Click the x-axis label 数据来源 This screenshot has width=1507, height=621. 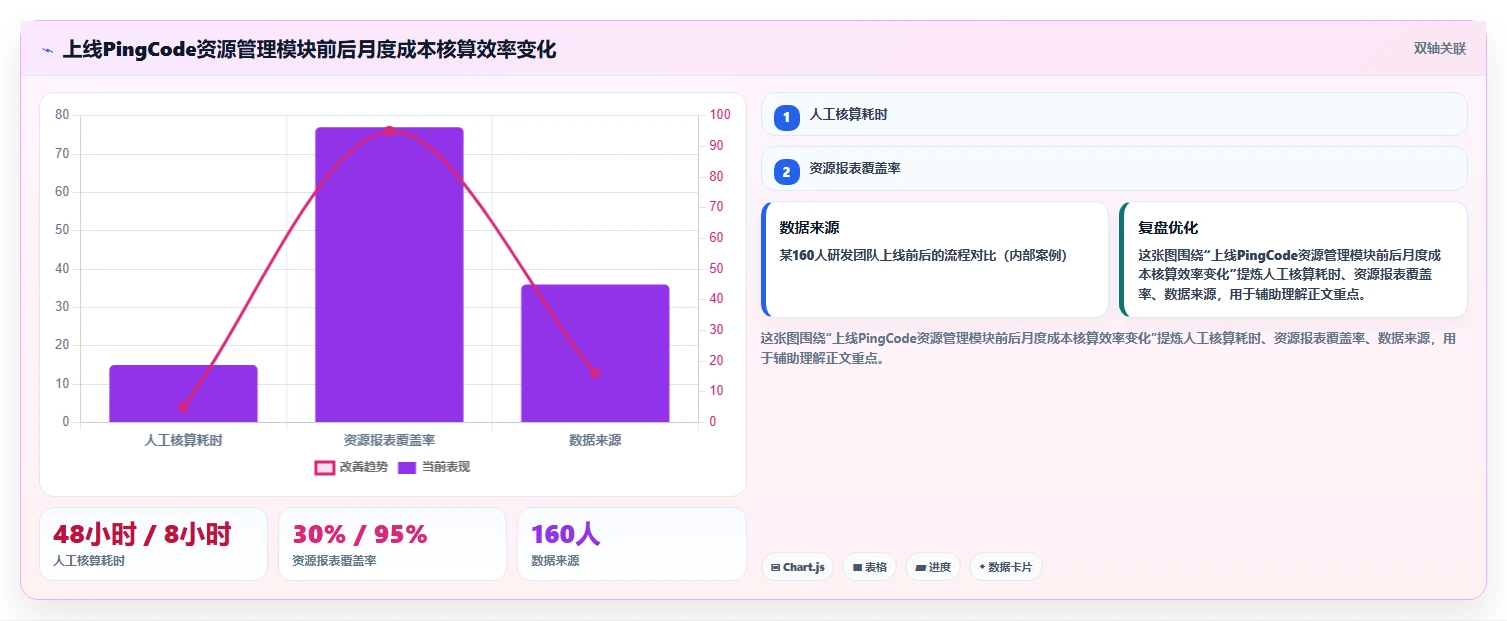click(595, 440)
